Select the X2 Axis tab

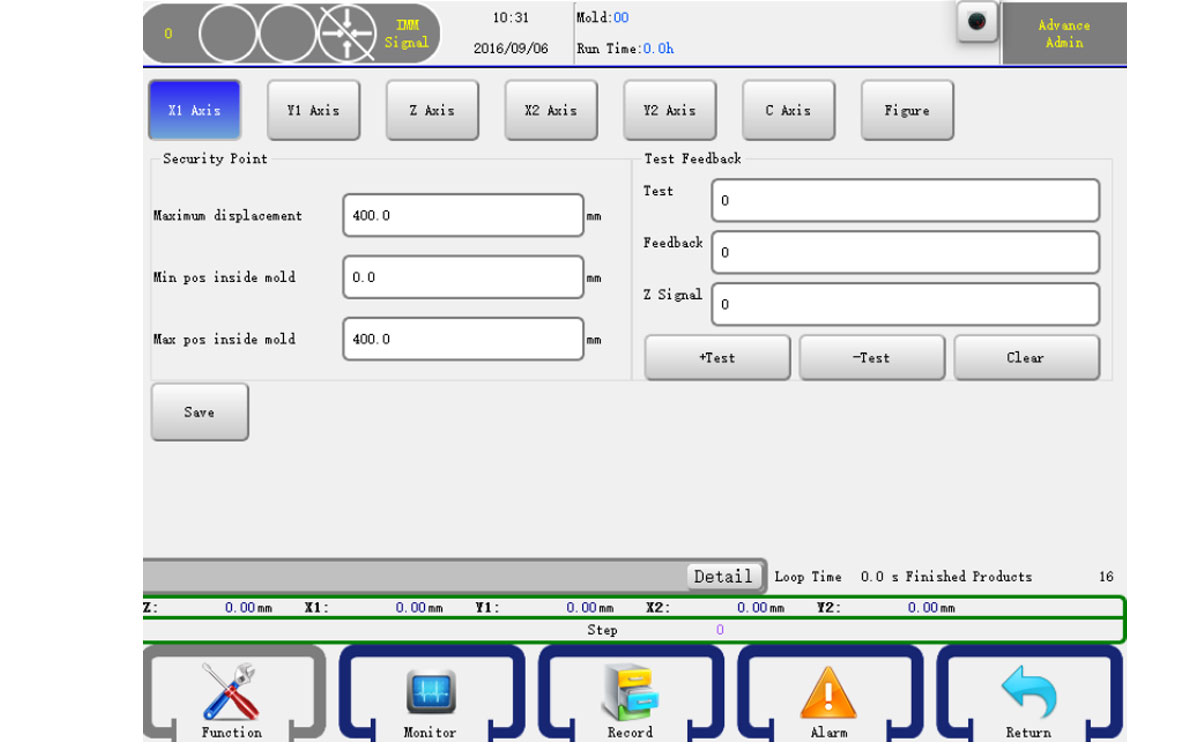[551, 110]
